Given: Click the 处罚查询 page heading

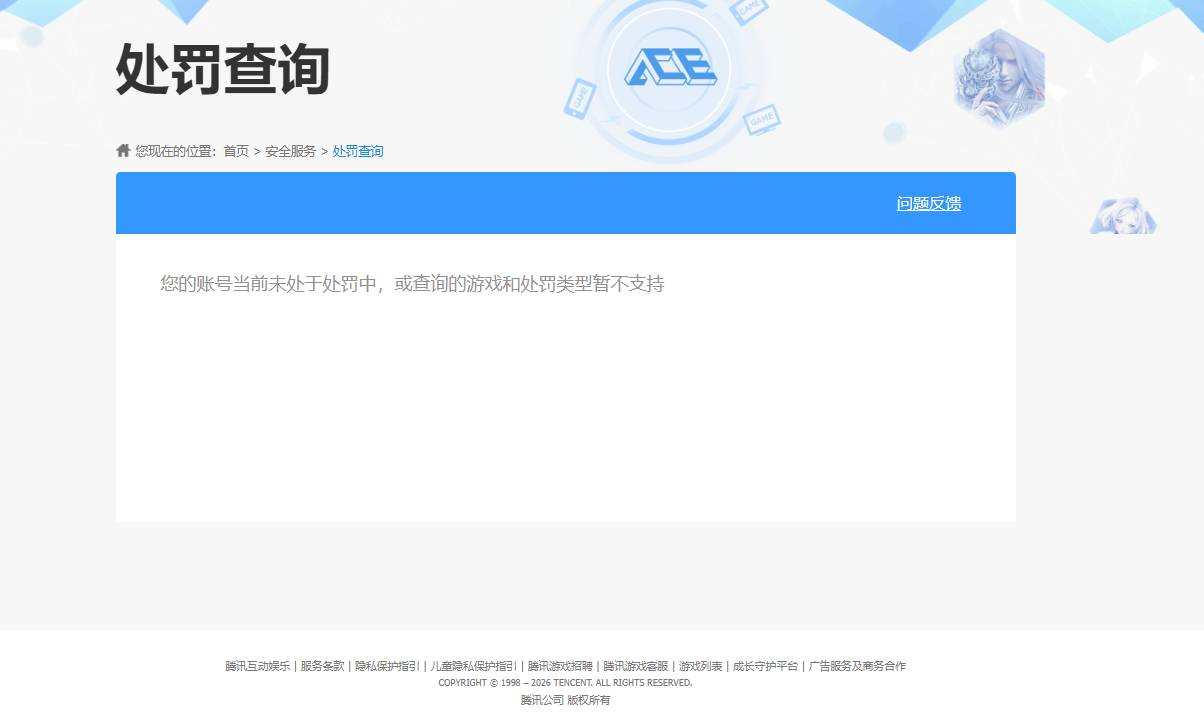Looking at the screenshot, I should [x=223, y=70].
